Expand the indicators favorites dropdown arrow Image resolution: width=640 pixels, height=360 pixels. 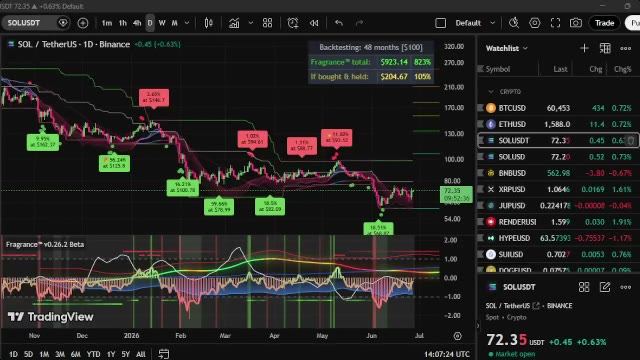coord(251,23)
